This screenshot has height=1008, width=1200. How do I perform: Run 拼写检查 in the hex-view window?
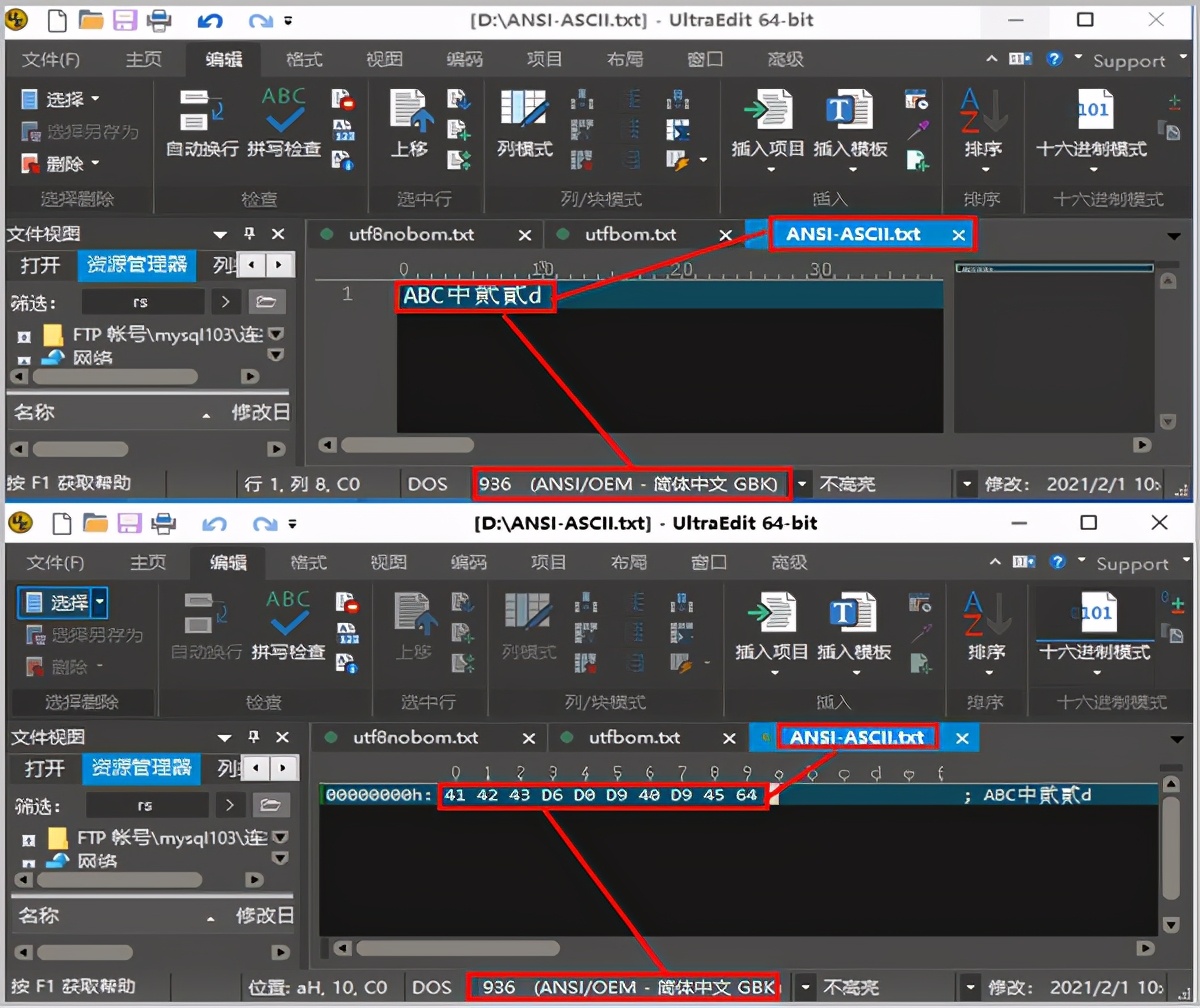coord(288,627)
